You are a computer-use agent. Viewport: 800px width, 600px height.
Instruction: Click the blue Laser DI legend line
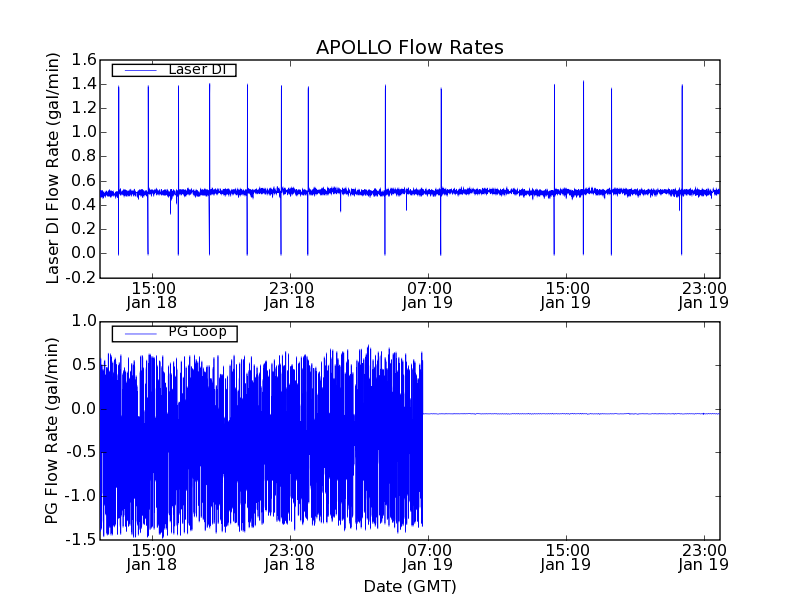coord(140,70)
